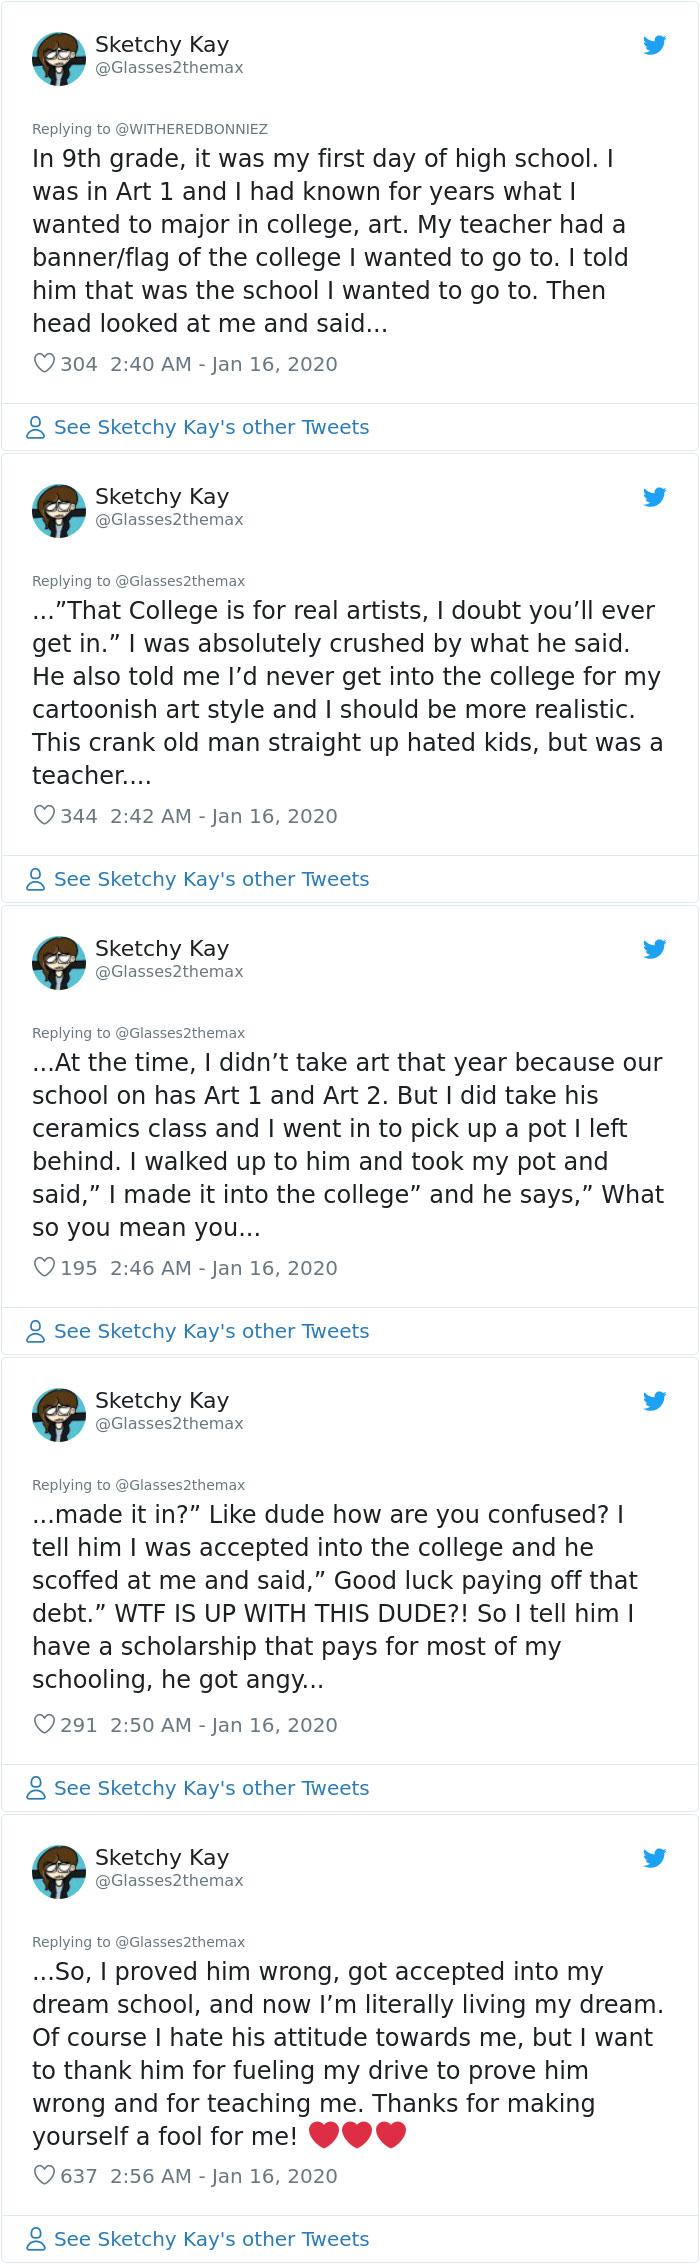
Task: Click the Twitter bird icon on the third tweet
Action: click(655, 948)
